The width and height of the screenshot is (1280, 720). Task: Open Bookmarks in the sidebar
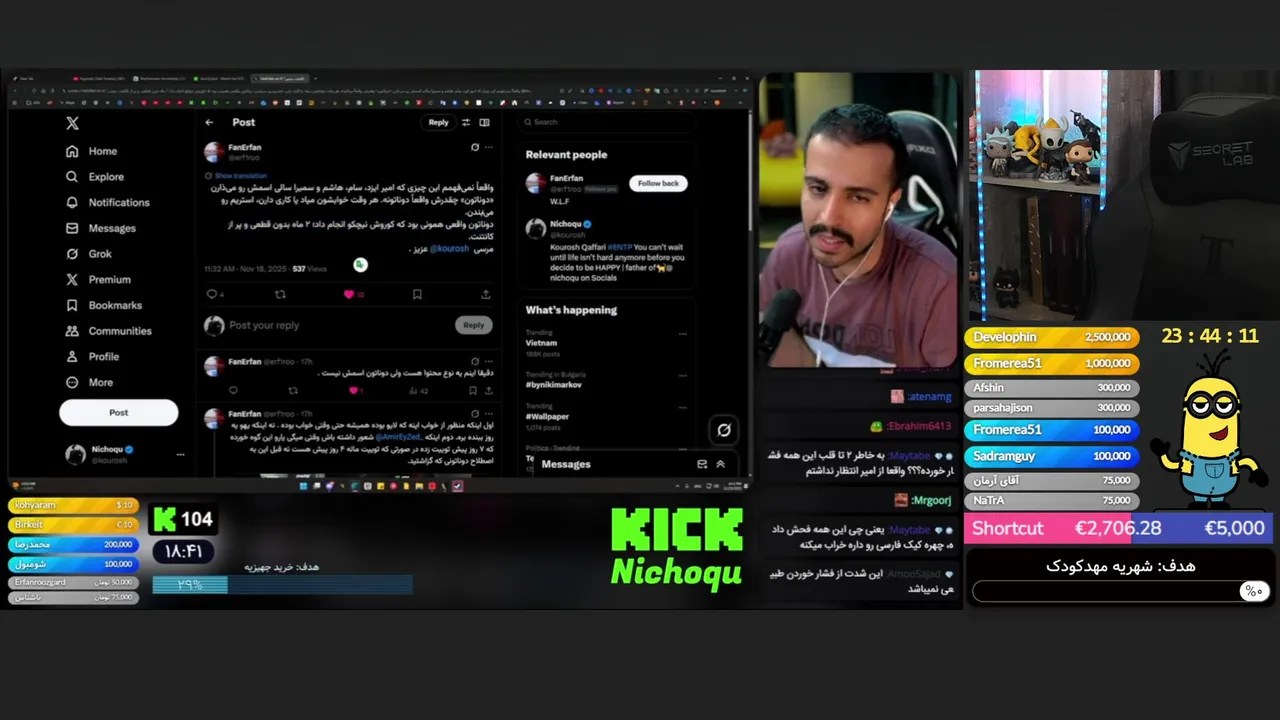pos(104,305)
